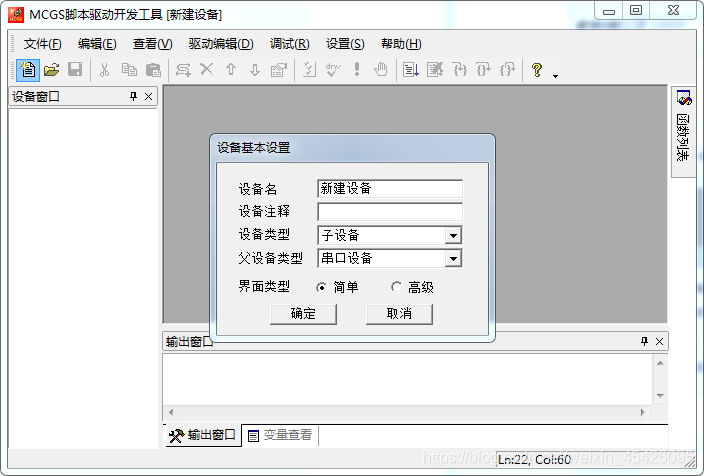Open the toolbar options overflow arrow
The image size is (704, 476).
click(555, 76)
